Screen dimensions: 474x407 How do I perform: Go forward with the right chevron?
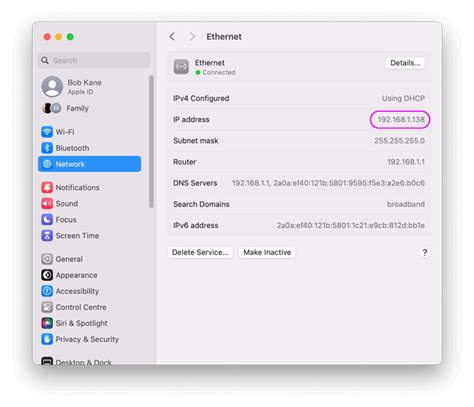[192, 36]
